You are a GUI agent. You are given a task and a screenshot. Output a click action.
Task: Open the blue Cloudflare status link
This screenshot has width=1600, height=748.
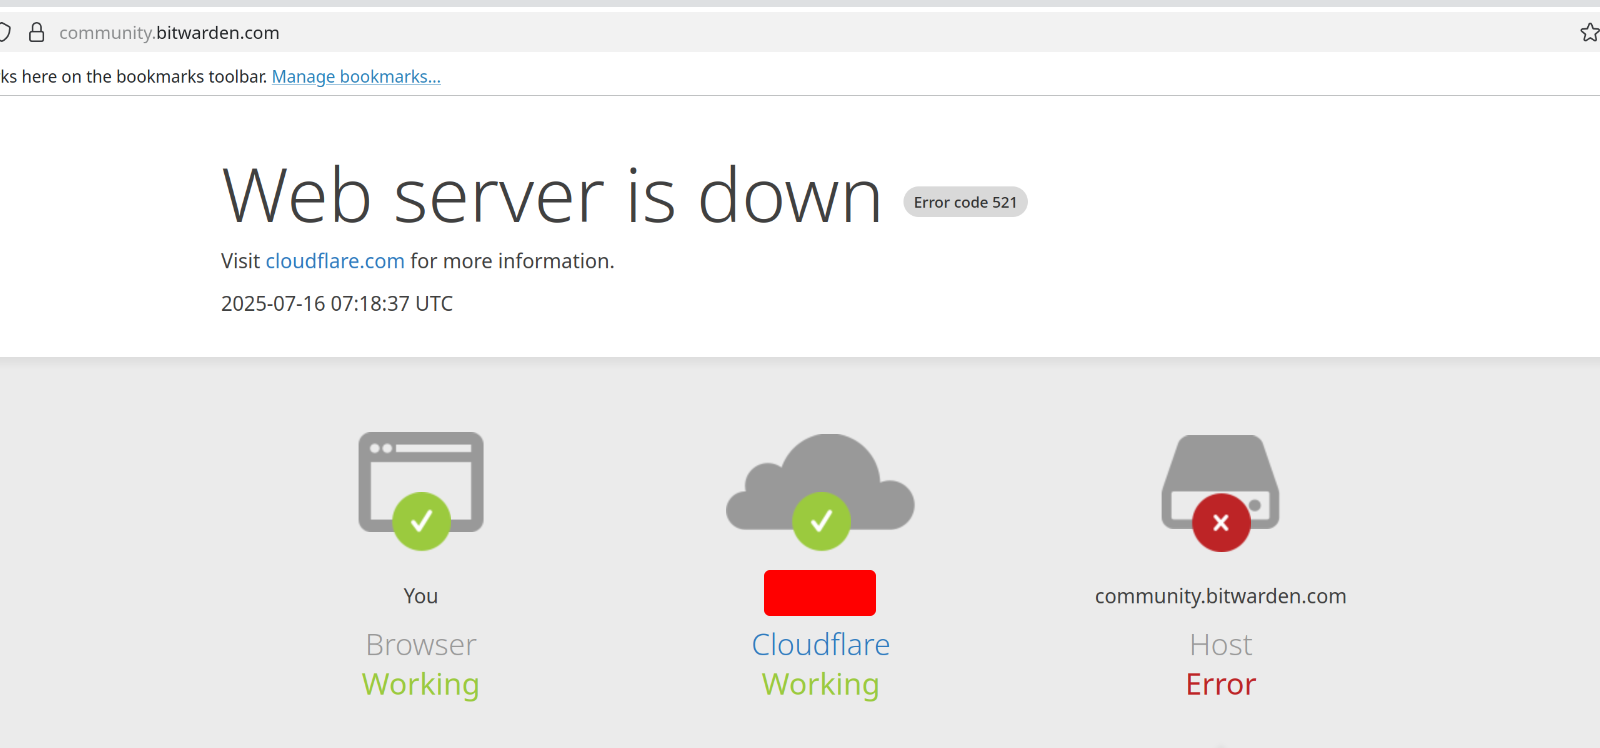click(821, 645)
